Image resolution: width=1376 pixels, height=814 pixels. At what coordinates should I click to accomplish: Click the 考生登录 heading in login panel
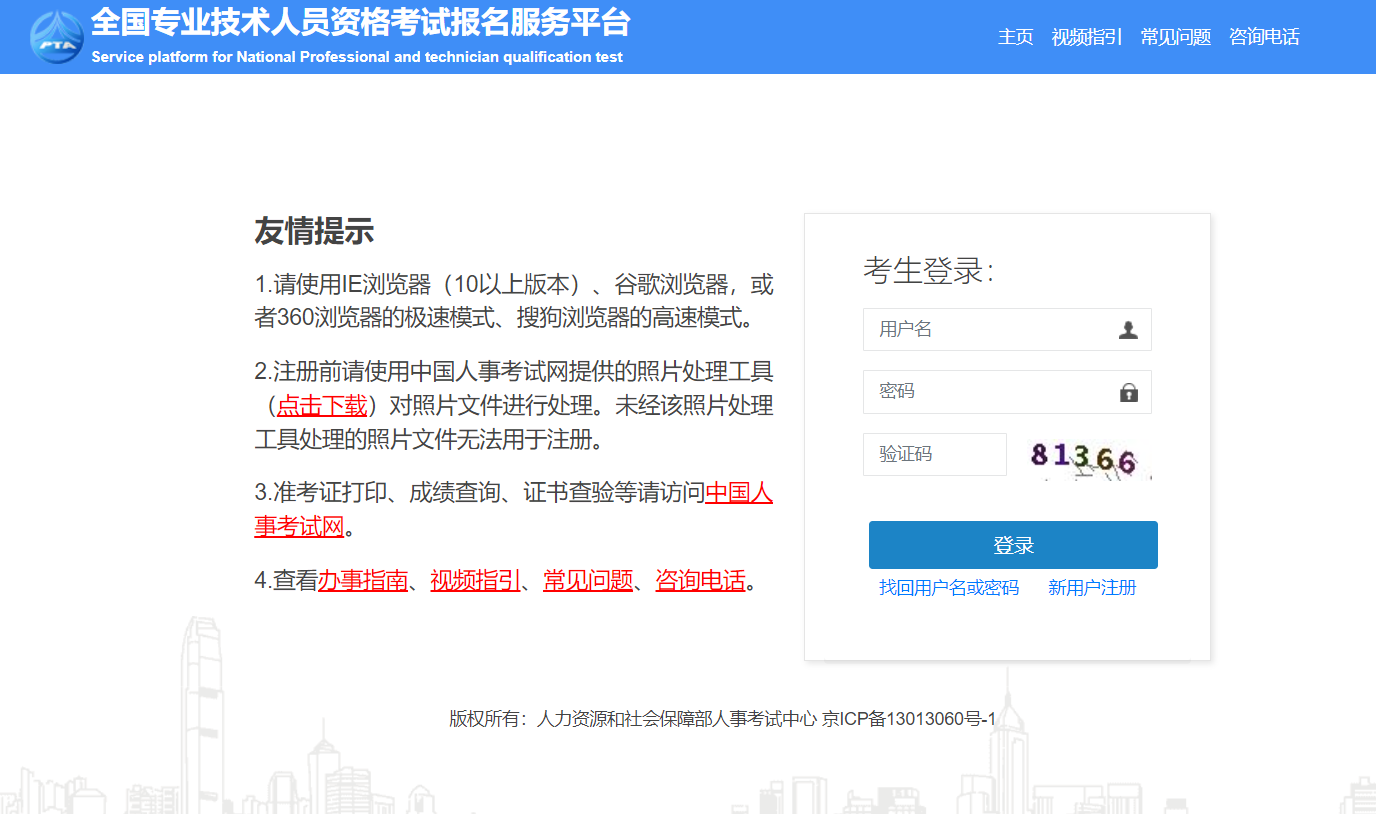click(x=928, y=271)
